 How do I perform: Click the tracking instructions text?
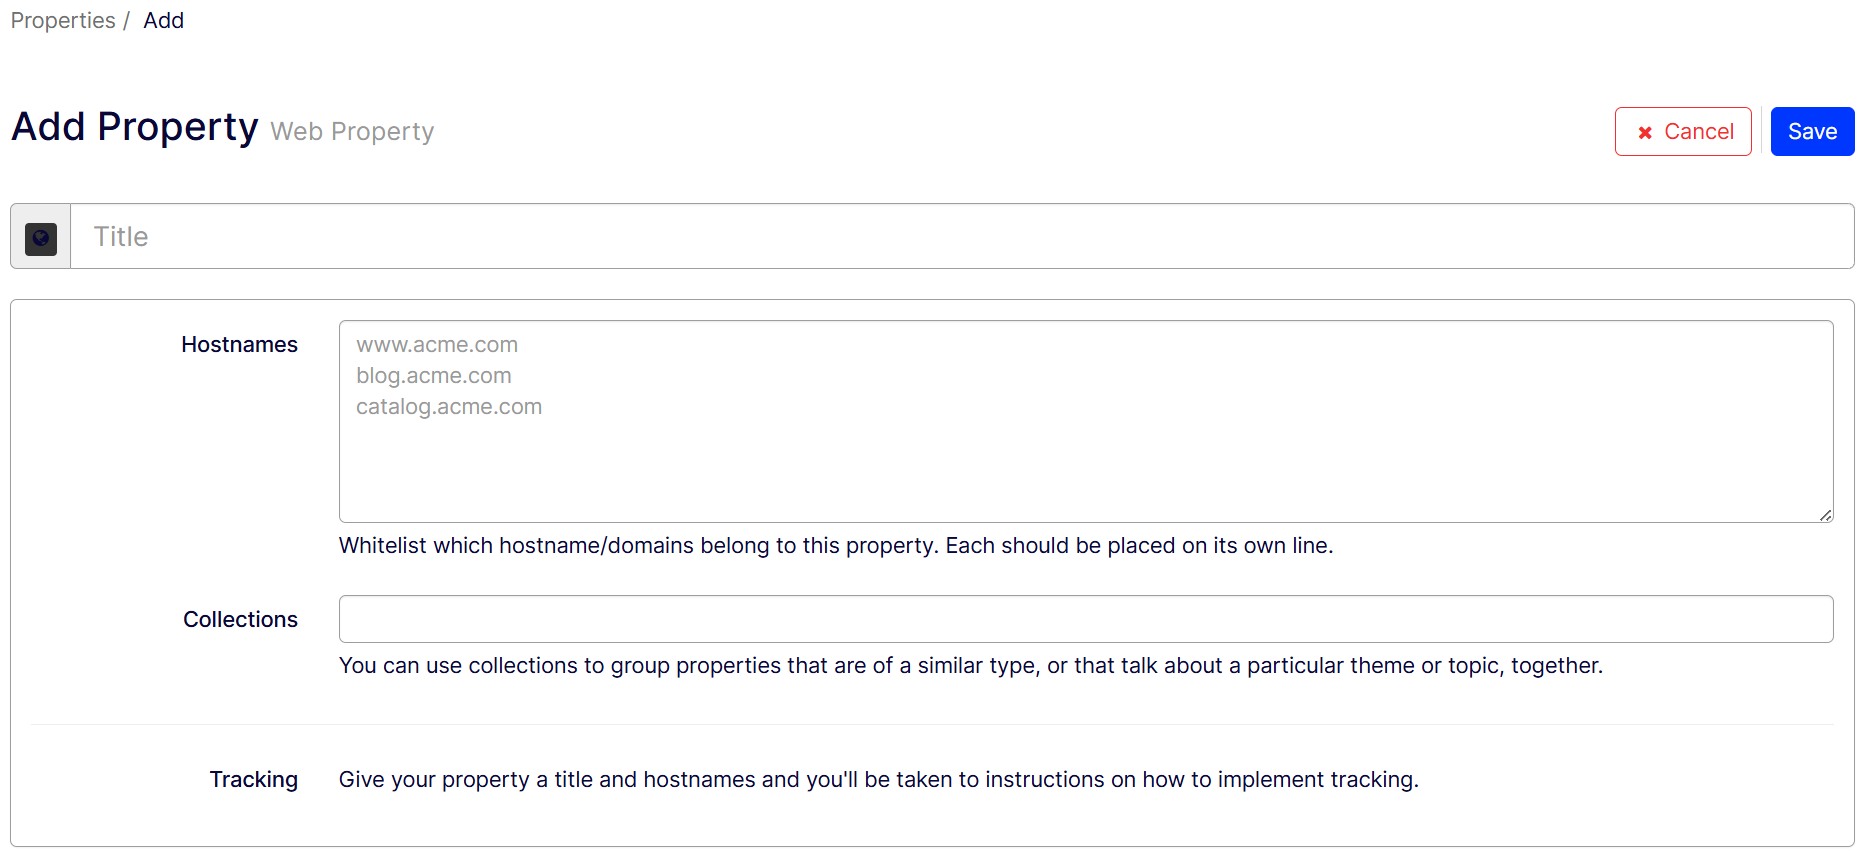(x=878, y=780)
